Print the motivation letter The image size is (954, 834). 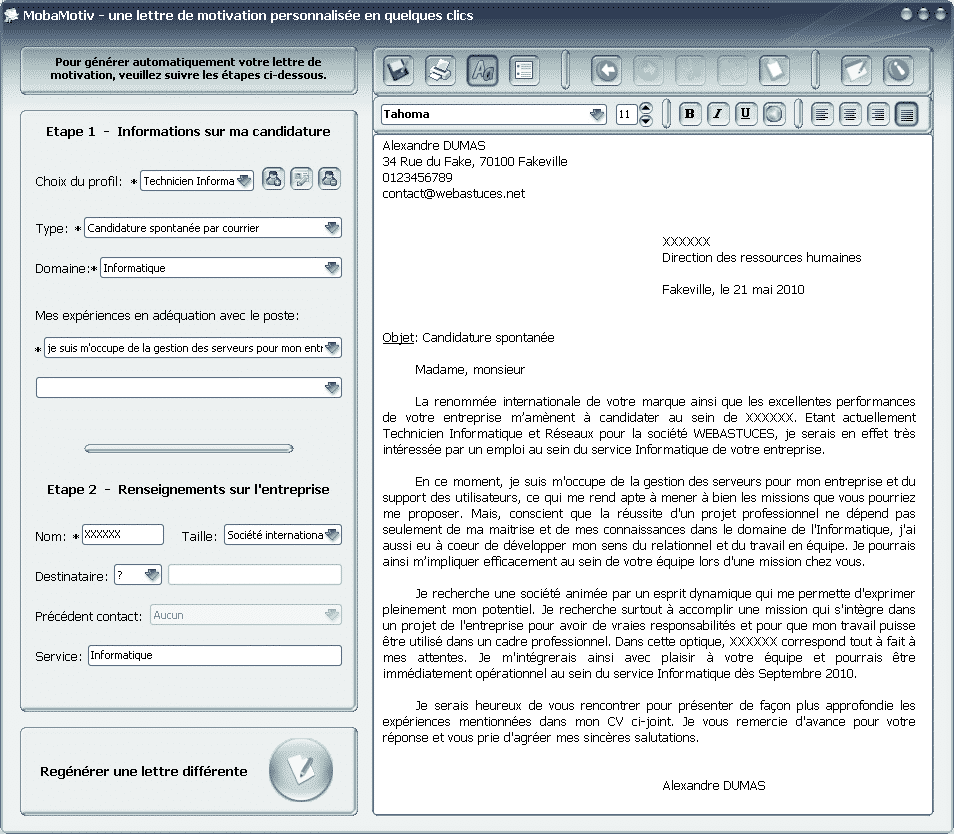click(x=440, y=71)
